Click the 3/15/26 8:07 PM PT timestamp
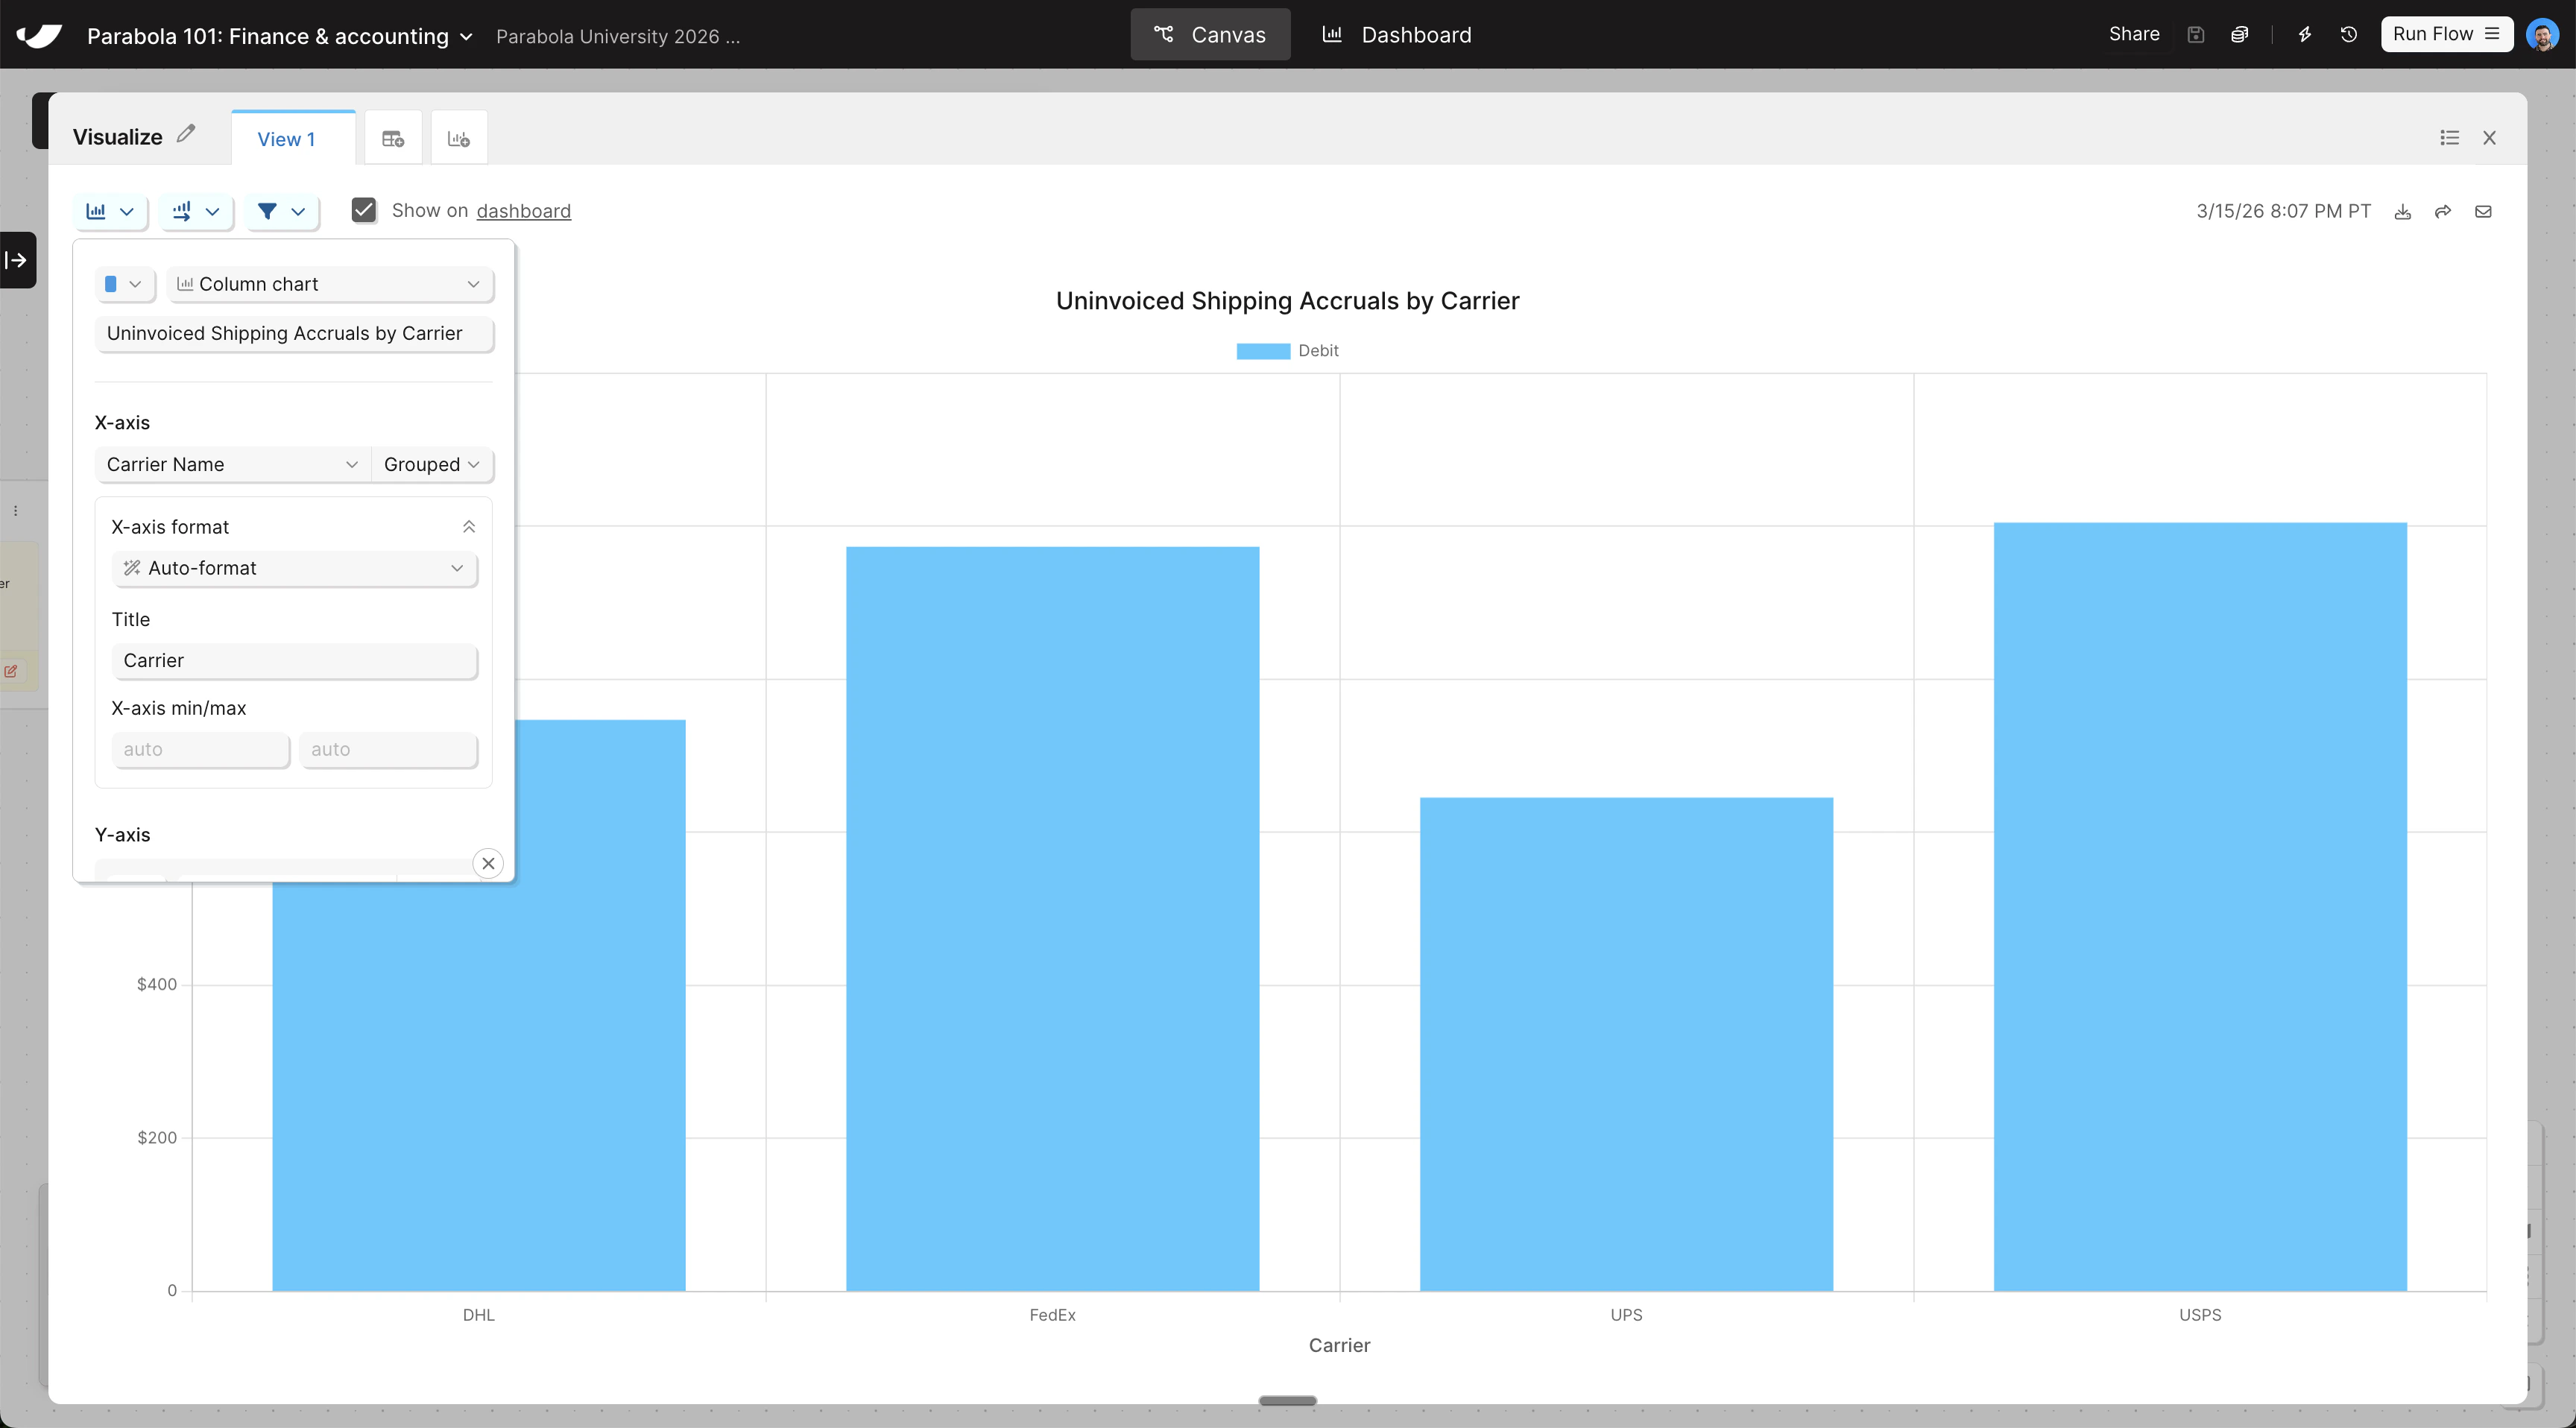2576x1428 pixels. [x=2283, y=212]
